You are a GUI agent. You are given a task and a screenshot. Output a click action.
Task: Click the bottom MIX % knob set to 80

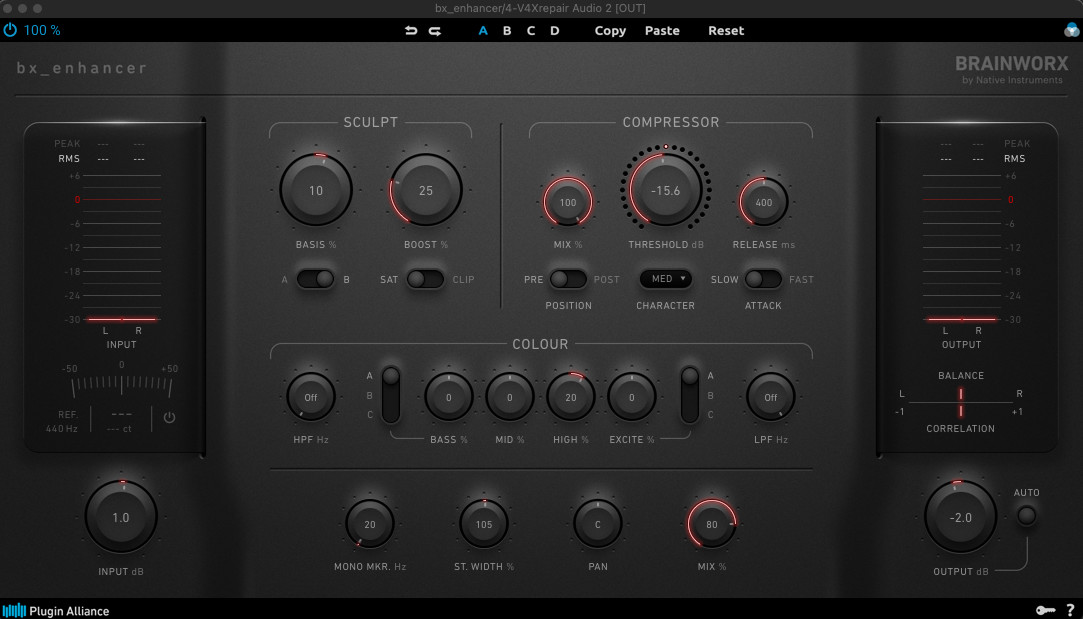pyautogui.click(x=711, y=524)
